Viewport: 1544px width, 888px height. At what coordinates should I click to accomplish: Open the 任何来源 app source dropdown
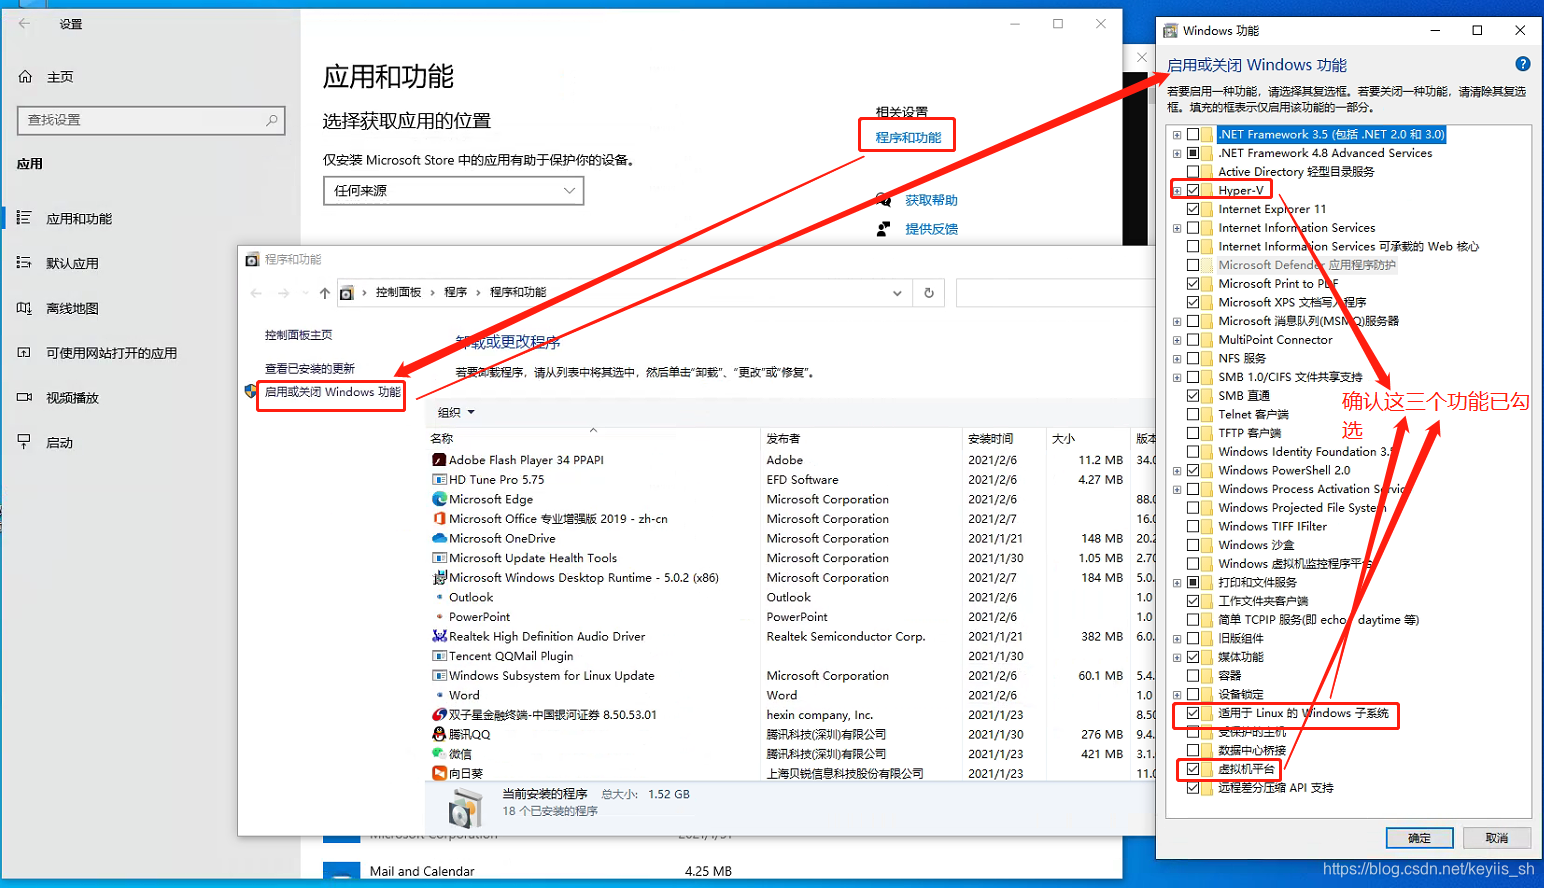coord(454,191)
